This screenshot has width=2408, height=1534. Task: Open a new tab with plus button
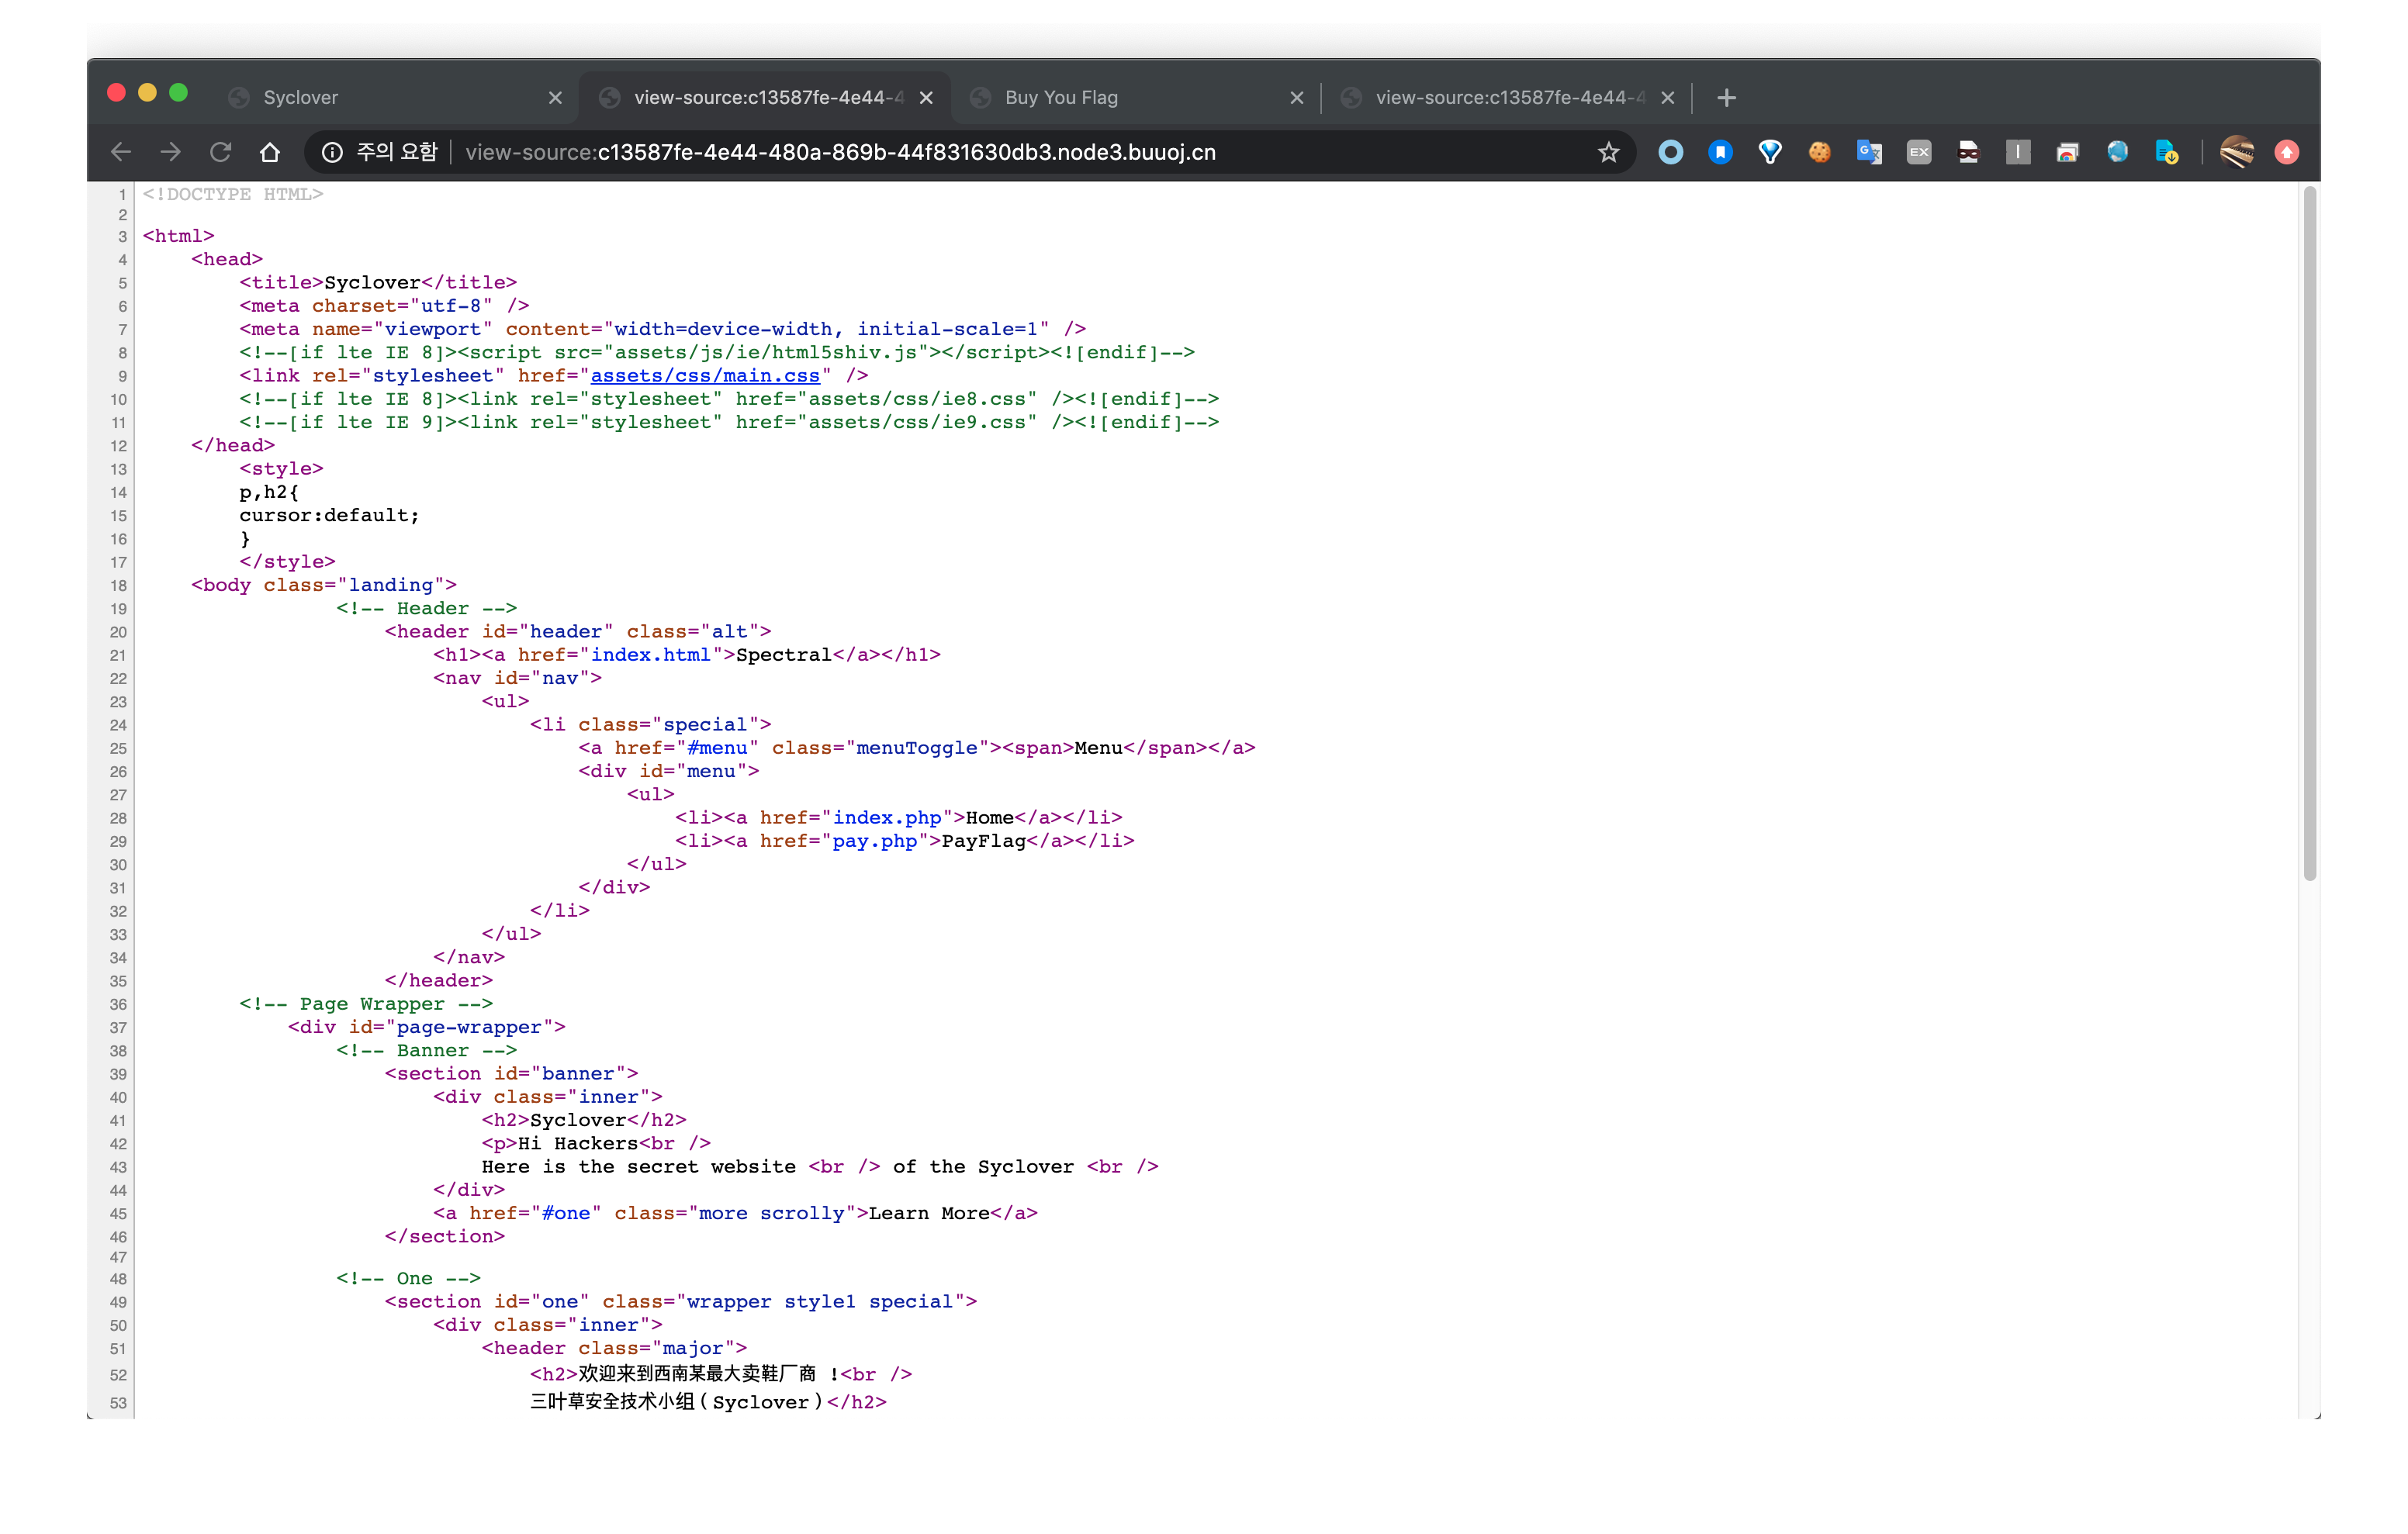click(x=1726, y=97)
